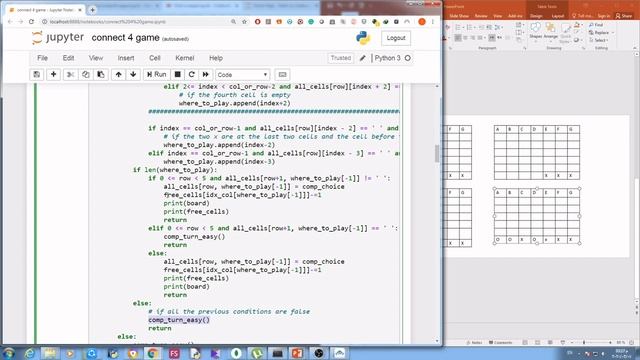Reload the page in Chrome

click(31, 22)
